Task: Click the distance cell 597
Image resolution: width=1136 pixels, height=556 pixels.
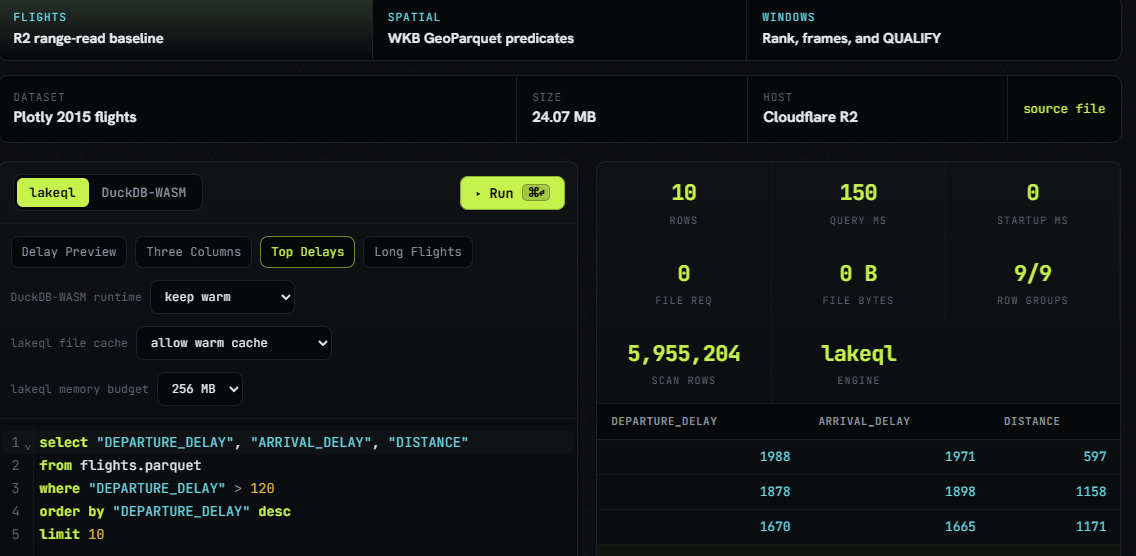Action: pyautogui.click(x=1095, y=457)
